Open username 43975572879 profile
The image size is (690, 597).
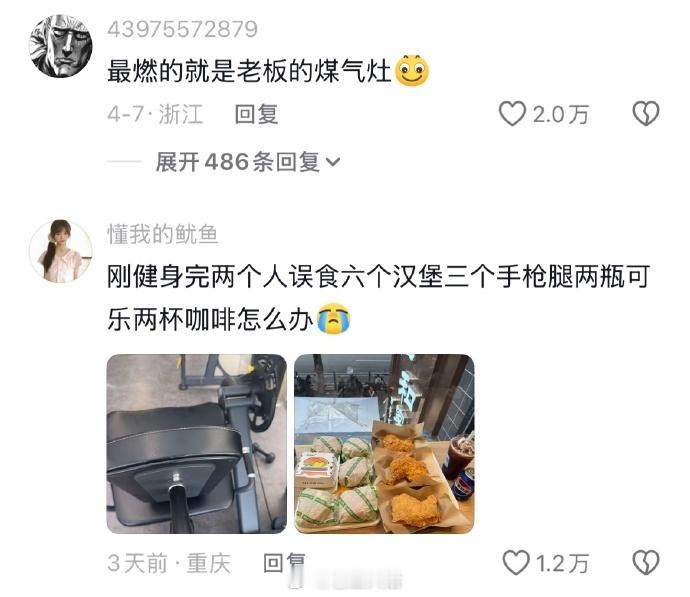click(182, 29)
